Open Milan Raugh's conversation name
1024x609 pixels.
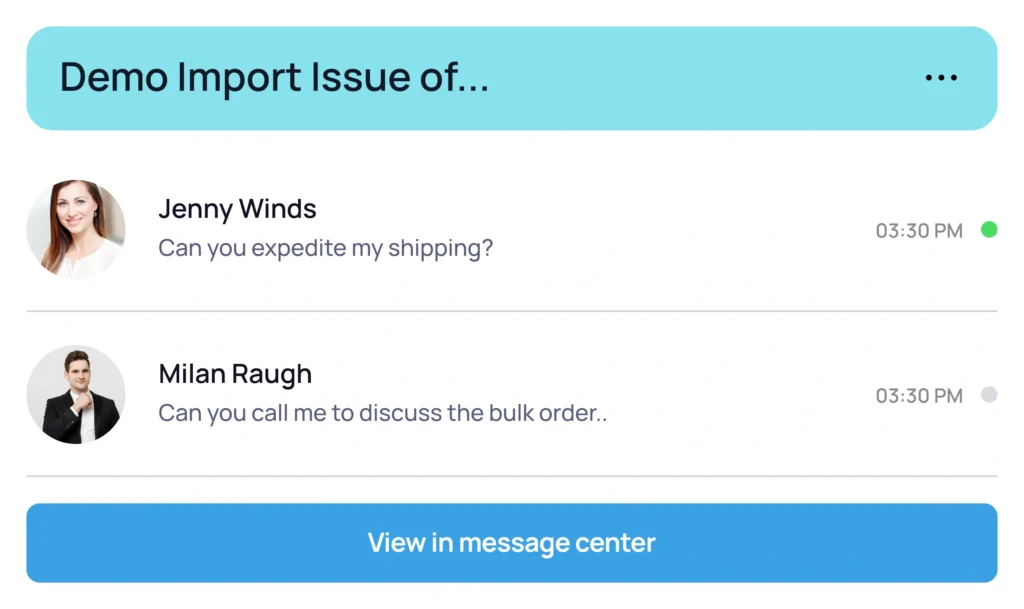[235, 375]
